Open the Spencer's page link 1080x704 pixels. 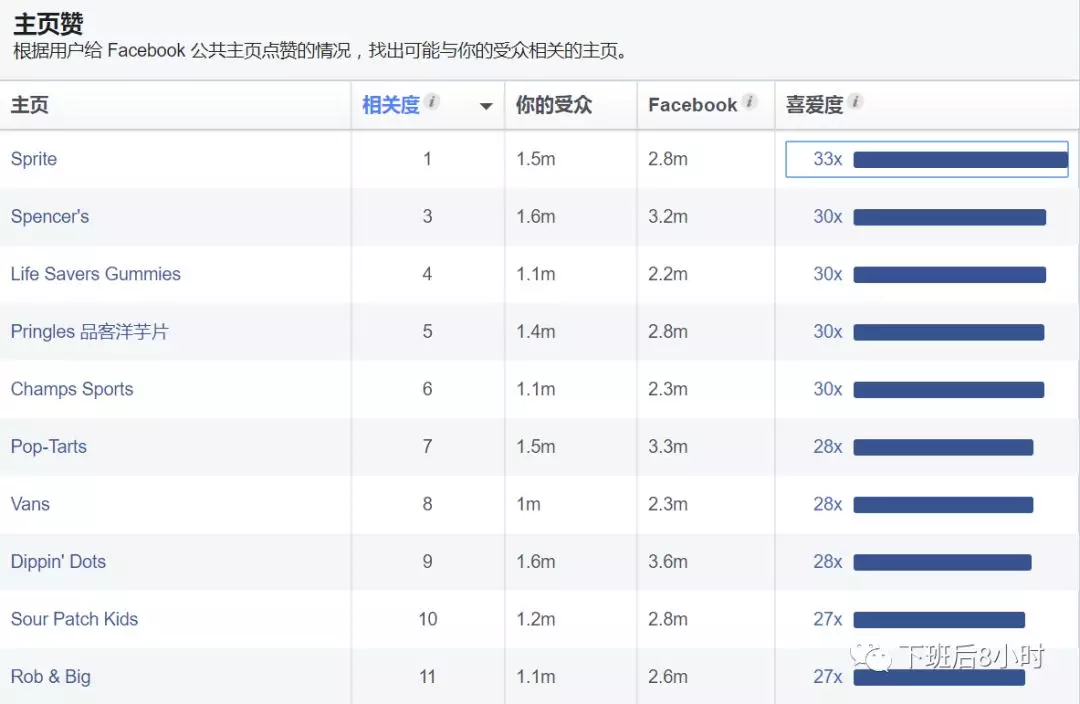(50, 216)
